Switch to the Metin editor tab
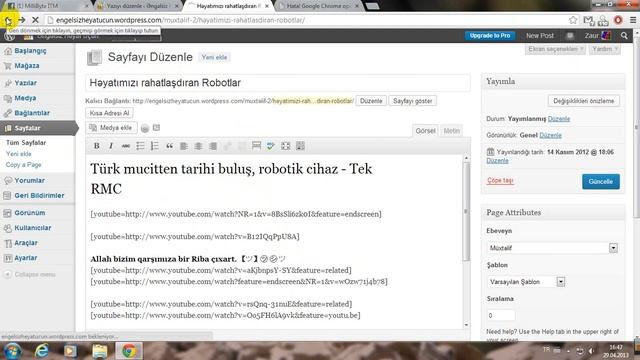This screenshot has width=640, height=360. click(x=451, y=131)
